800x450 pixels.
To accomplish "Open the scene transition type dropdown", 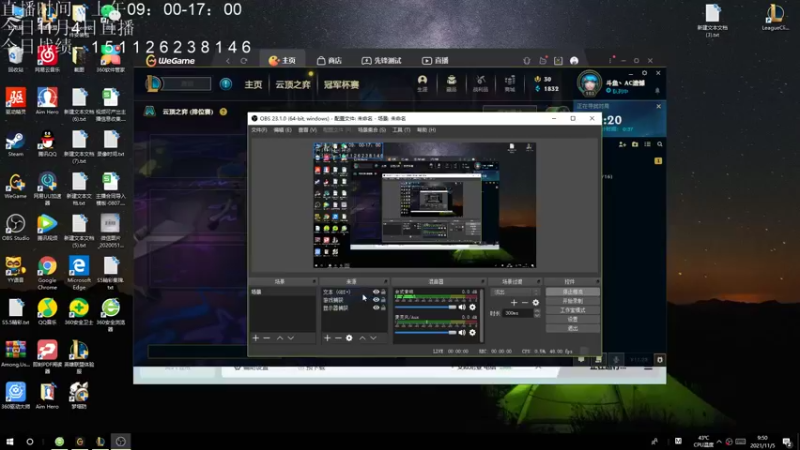I will tap(515, 292).
